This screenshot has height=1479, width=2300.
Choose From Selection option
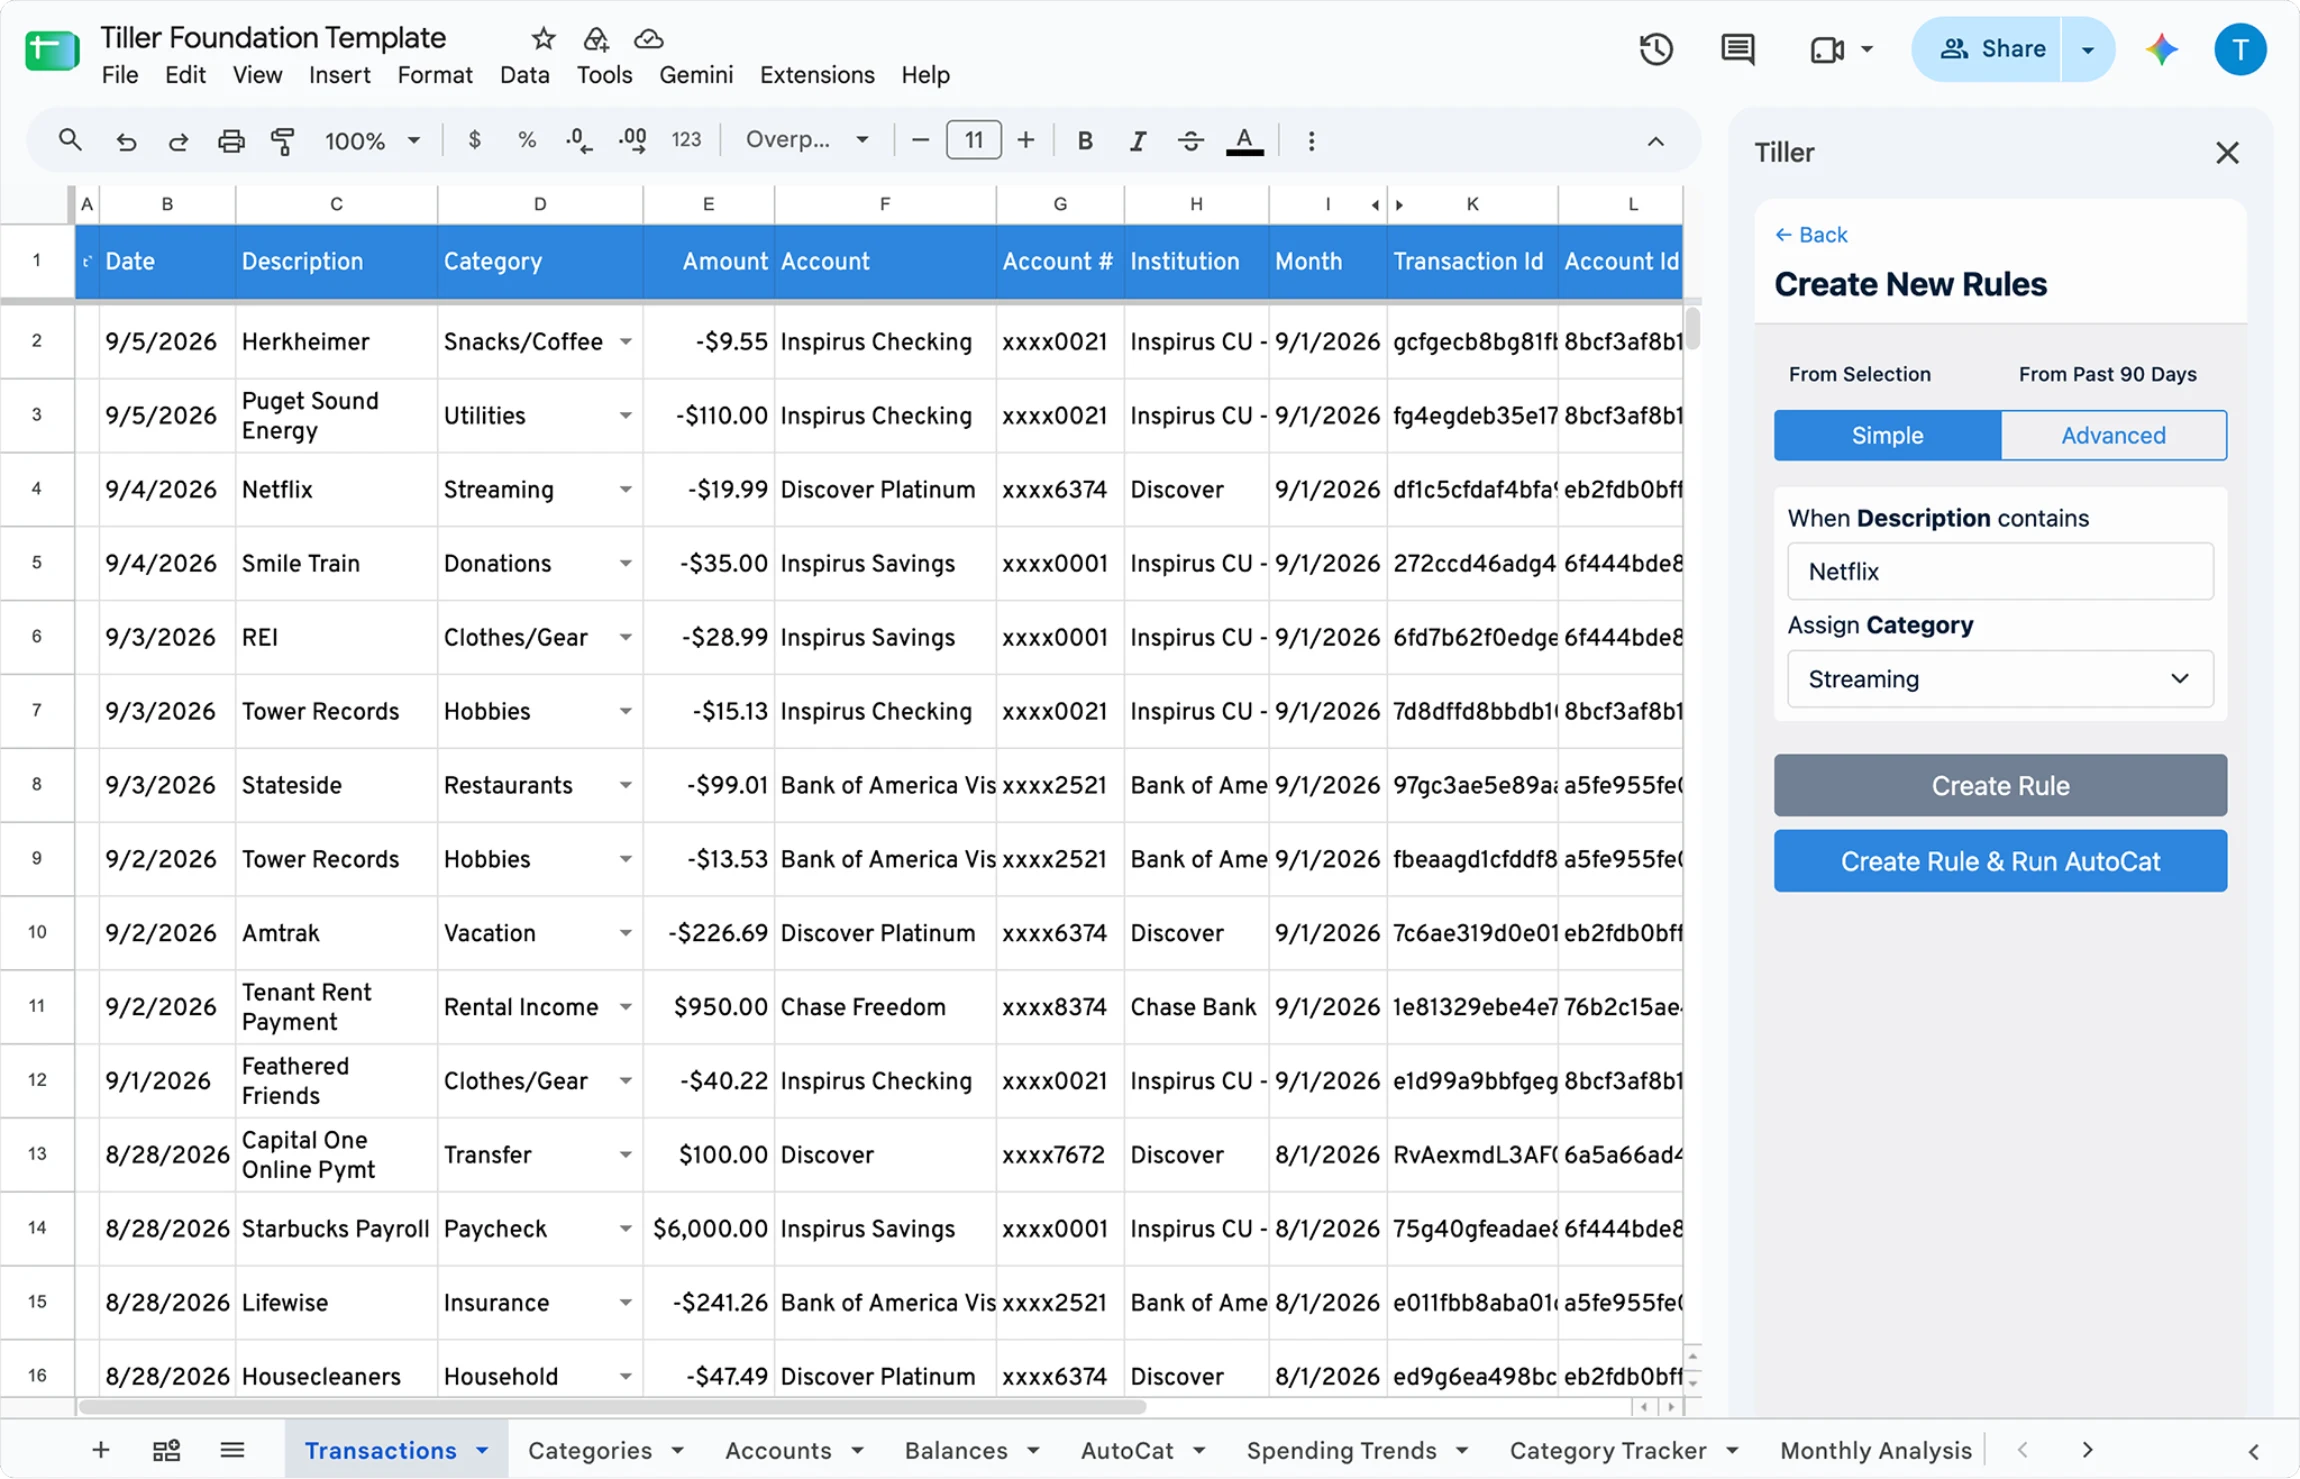coord(1859,374)
